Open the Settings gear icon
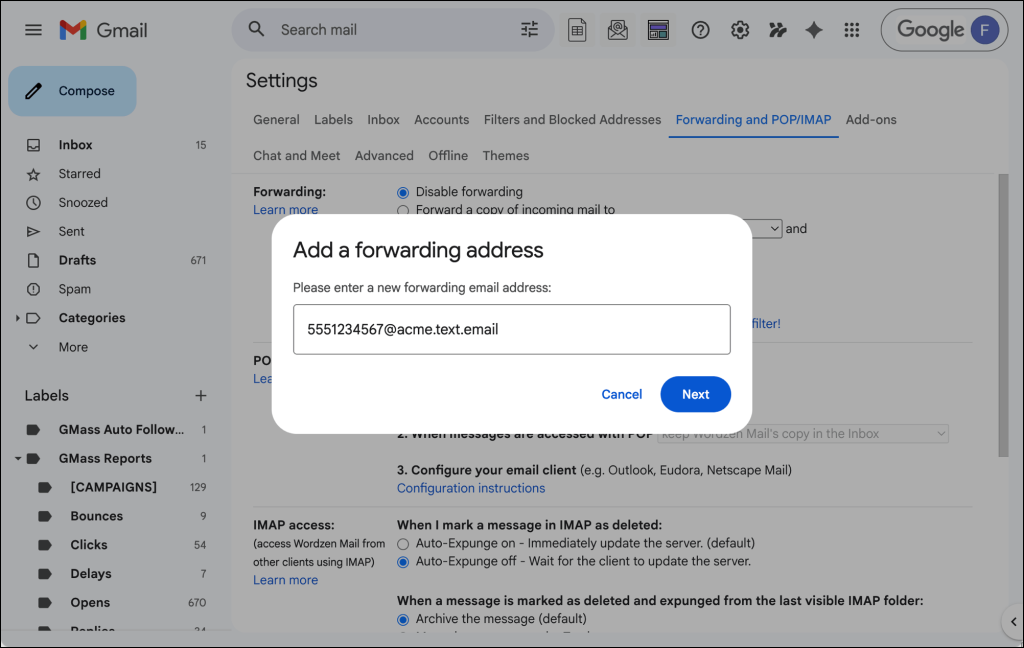Screen dimensions: 1024x648 pyautogui.click(x=740, y=30)
